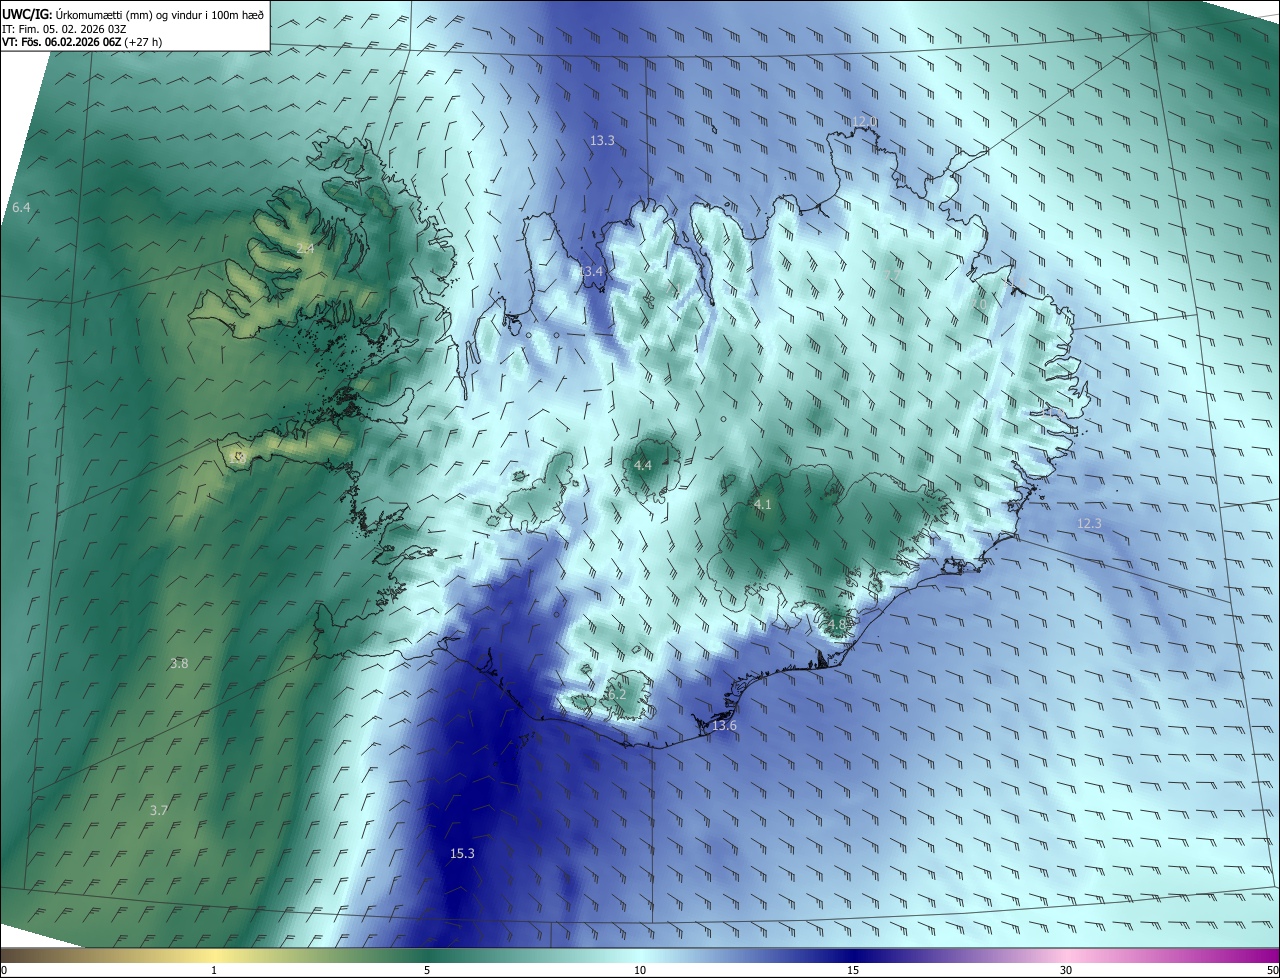
Task: Click the colour scale tick labelled 10
Action: tap(640, 970)
